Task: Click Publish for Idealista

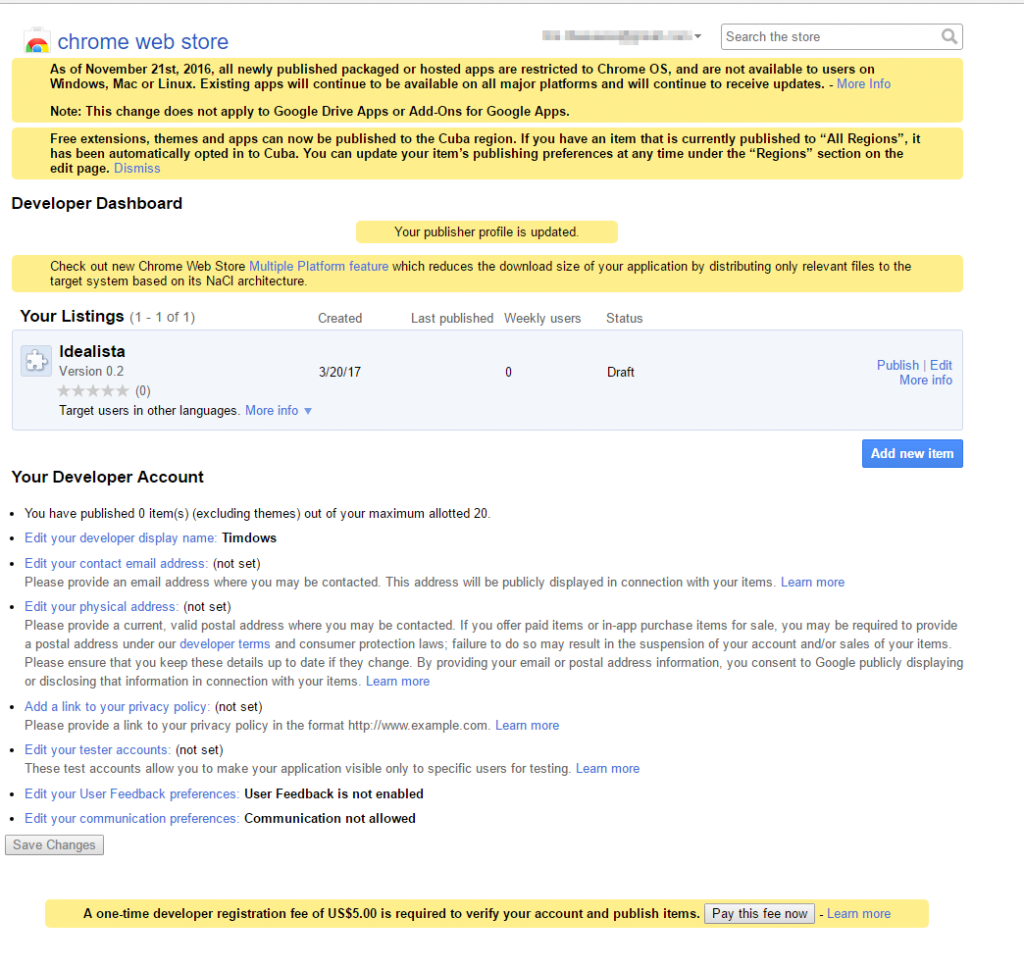Action: (897, 365)
